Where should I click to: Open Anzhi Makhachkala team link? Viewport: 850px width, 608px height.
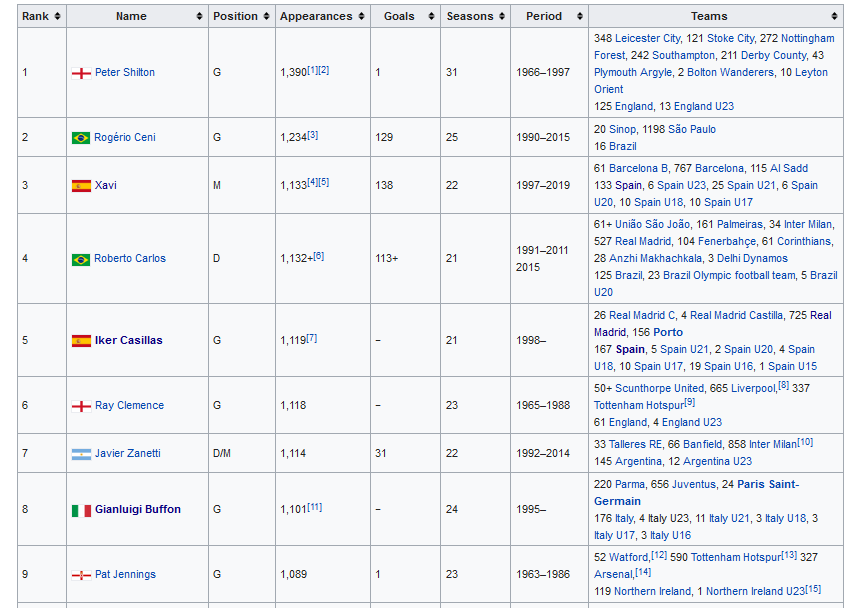coord(655,258)
